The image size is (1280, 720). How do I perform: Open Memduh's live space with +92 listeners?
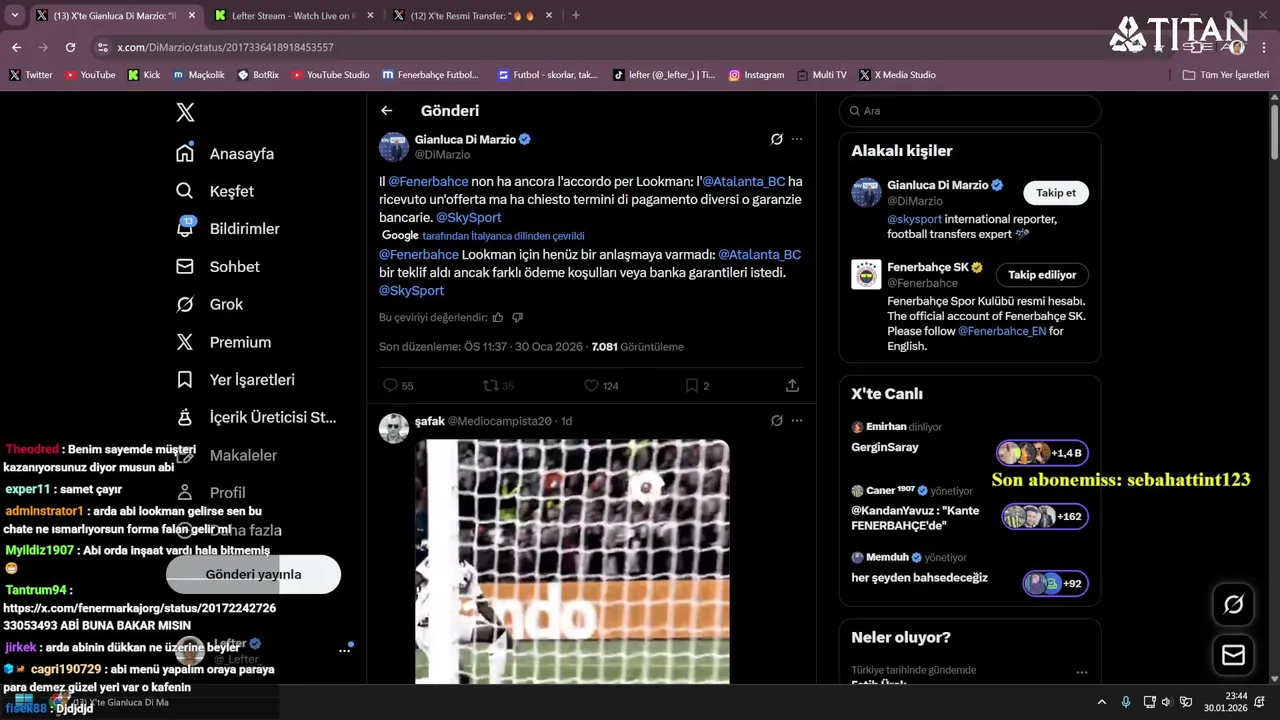point(969,572)
